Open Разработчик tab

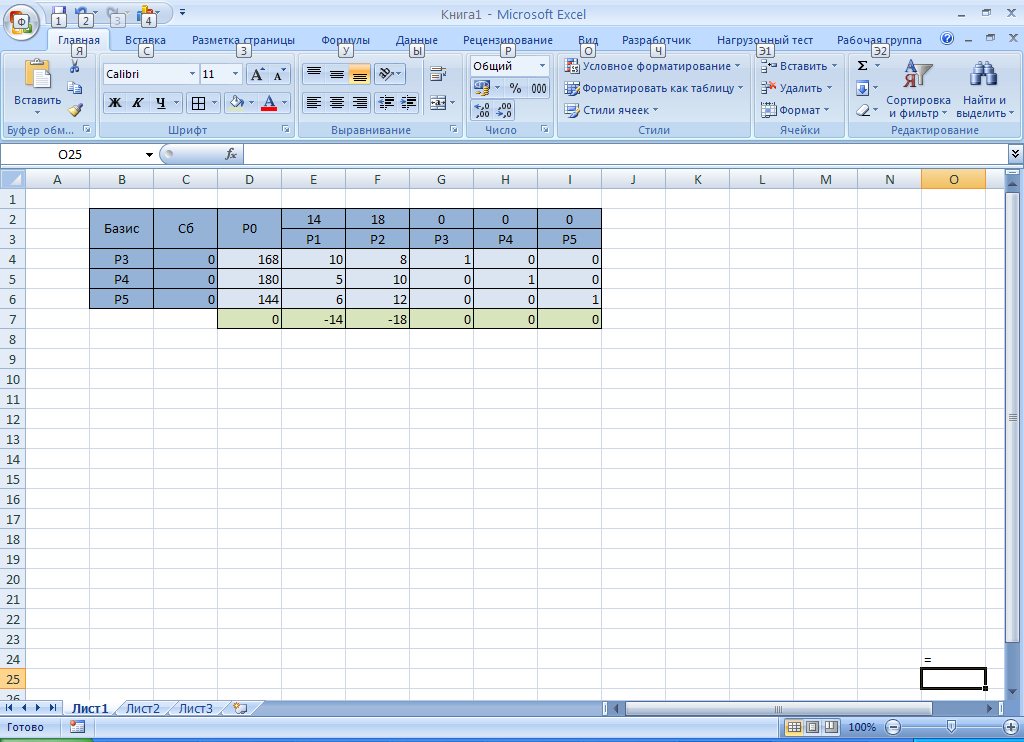tap(656, 40)
